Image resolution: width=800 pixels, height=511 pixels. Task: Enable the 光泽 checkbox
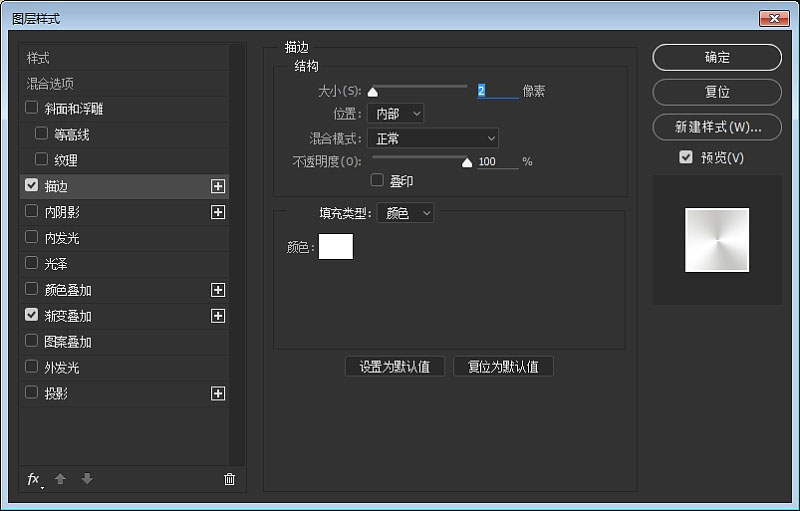32,263
